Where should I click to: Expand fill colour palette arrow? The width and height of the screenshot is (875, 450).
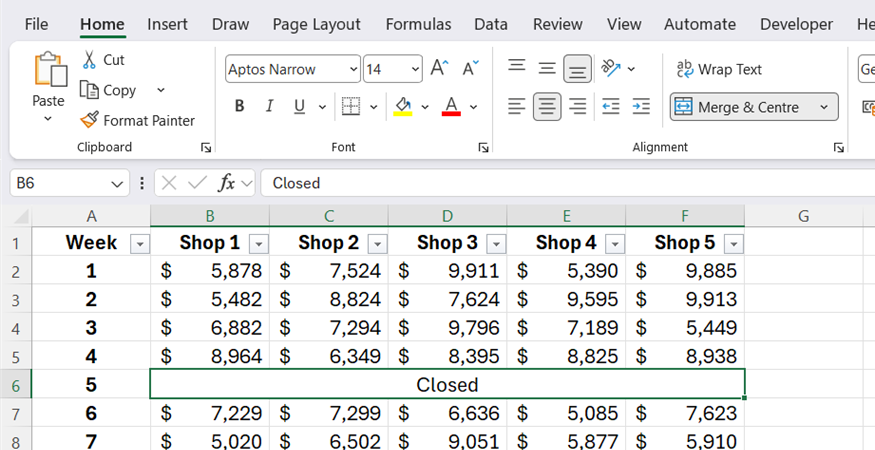point(425,107)
